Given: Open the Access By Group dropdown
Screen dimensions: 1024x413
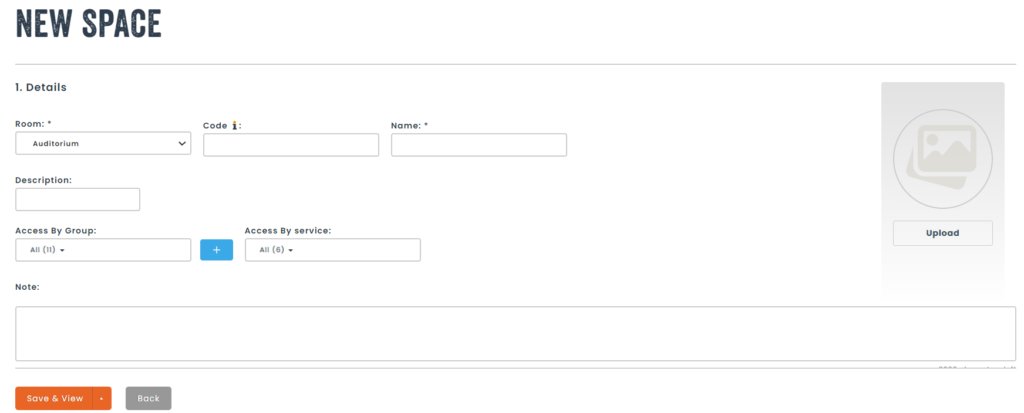Looking at the screenshot, I should pyautogui.click(x=103, y=250).
